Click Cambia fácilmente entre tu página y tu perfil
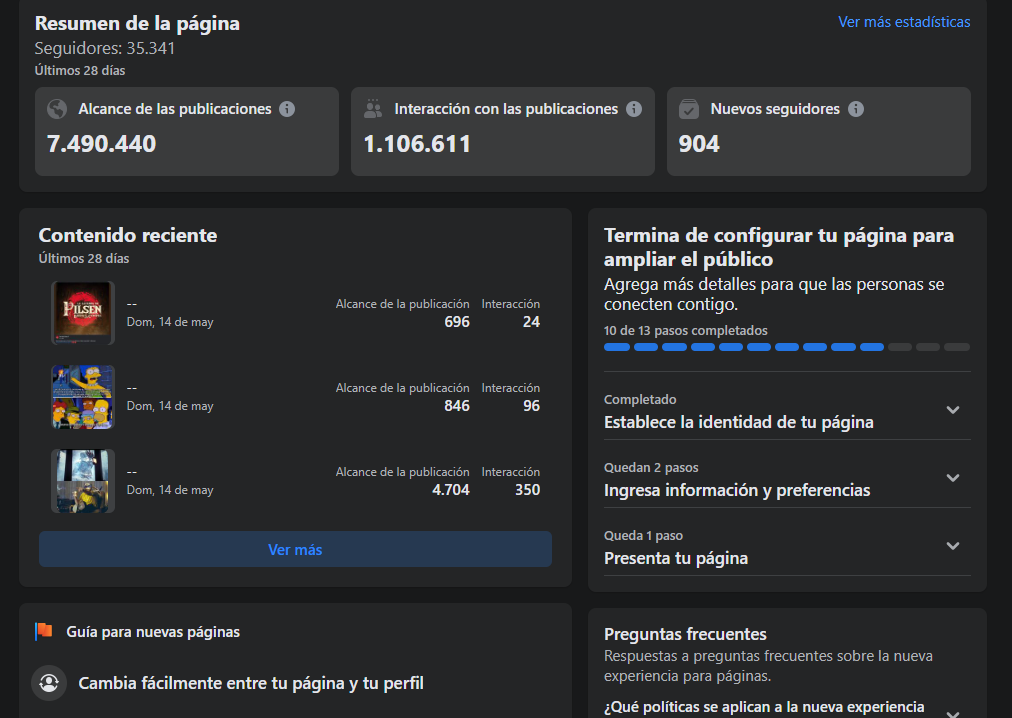The image size is (1012, 718). [x=251, y=683]
